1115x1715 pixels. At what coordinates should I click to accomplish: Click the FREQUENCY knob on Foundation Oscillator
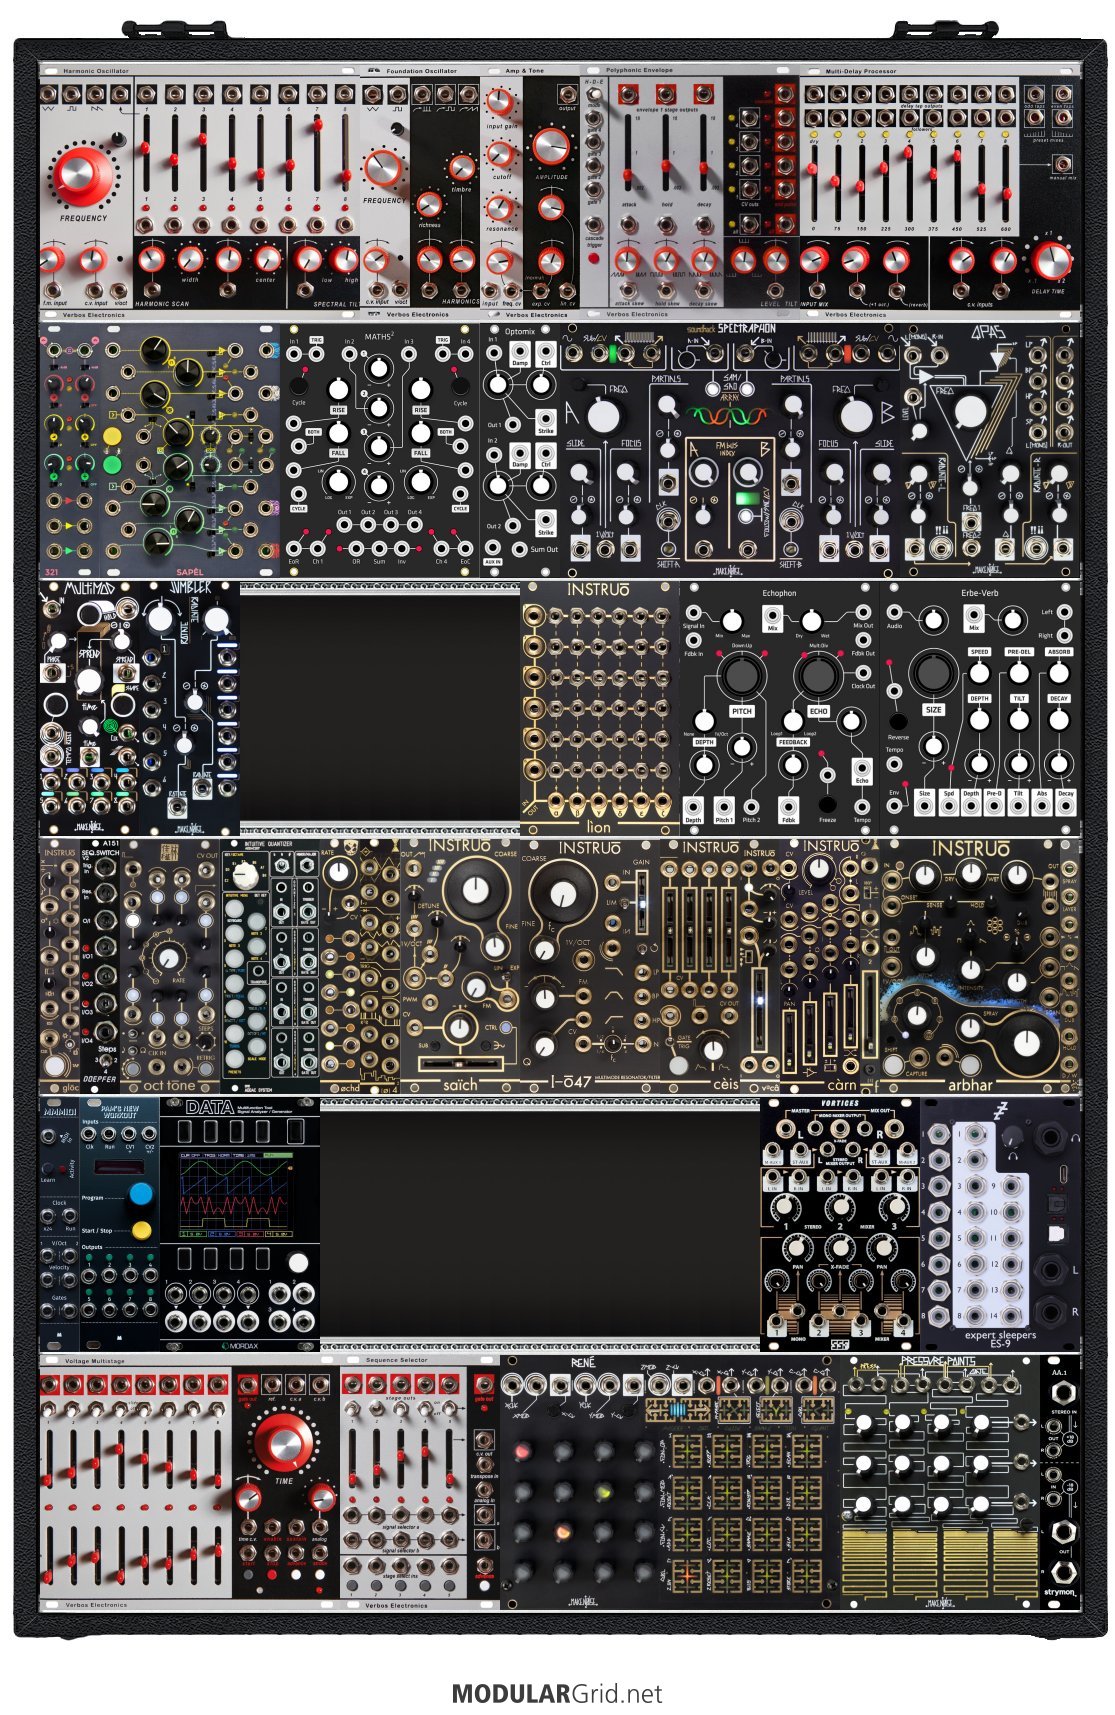(x=383, y=169)
